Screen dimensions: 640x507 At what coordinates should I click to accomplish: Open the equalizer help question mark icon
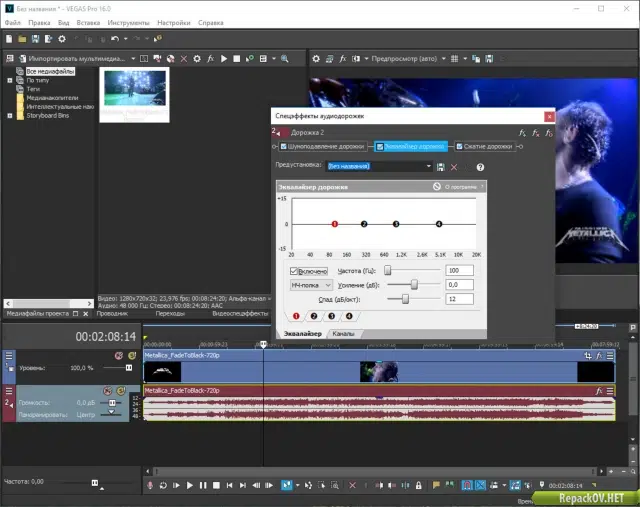click(480, 167)
